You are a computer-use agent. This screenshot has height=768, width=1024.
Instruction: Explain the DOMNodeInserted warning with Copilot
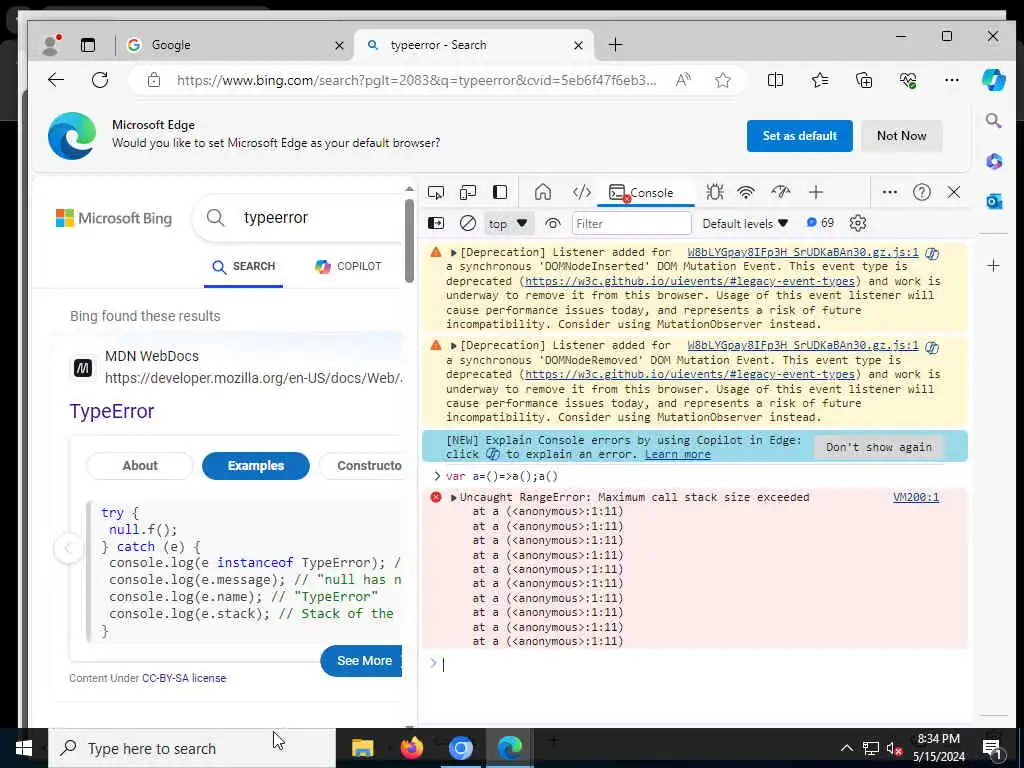click(932, 253)
